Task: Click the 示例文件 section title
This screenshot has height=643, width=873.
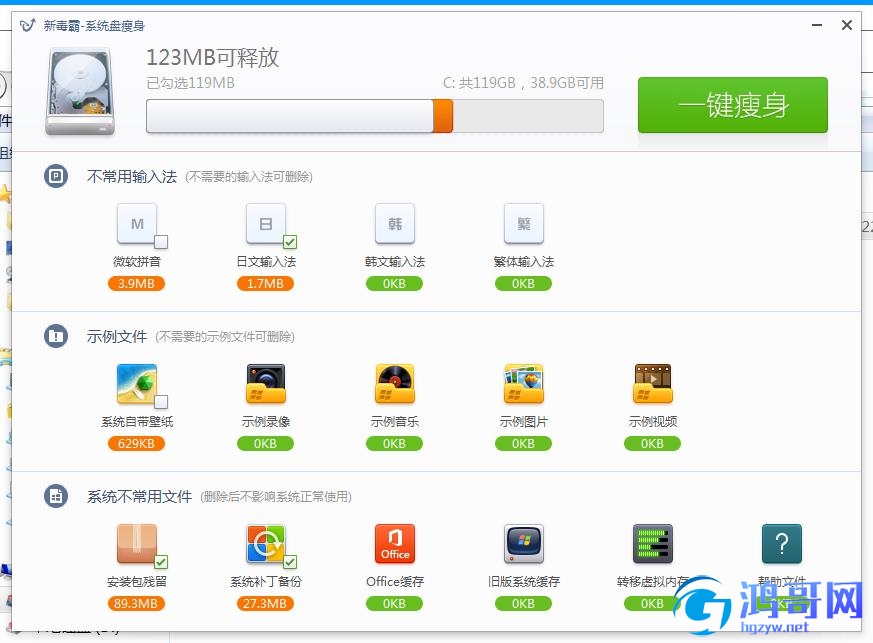Action: coord(117,336)
